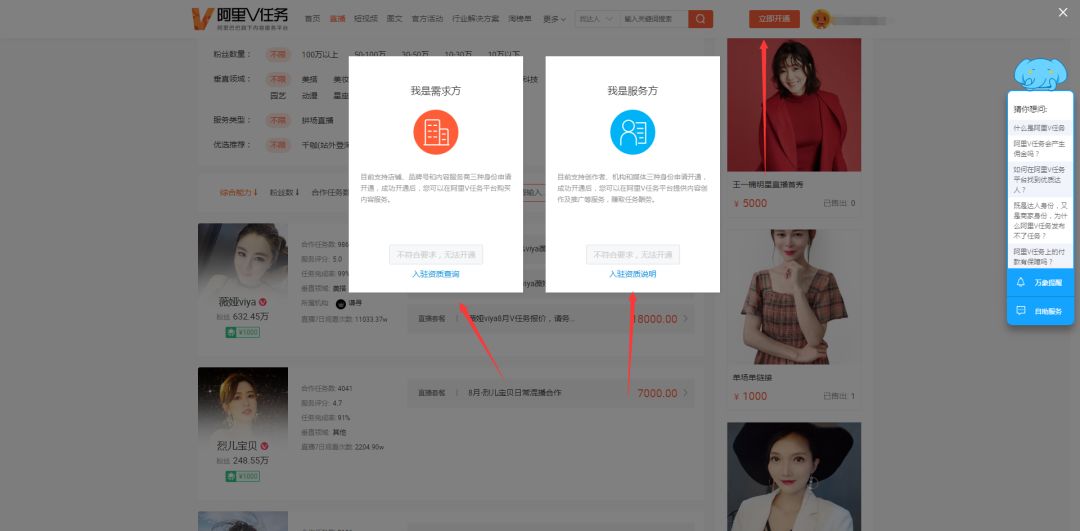Viewport: 1080px width, 531px height.
Task: Click the orange search magnifier button
Action: (700, 19)
